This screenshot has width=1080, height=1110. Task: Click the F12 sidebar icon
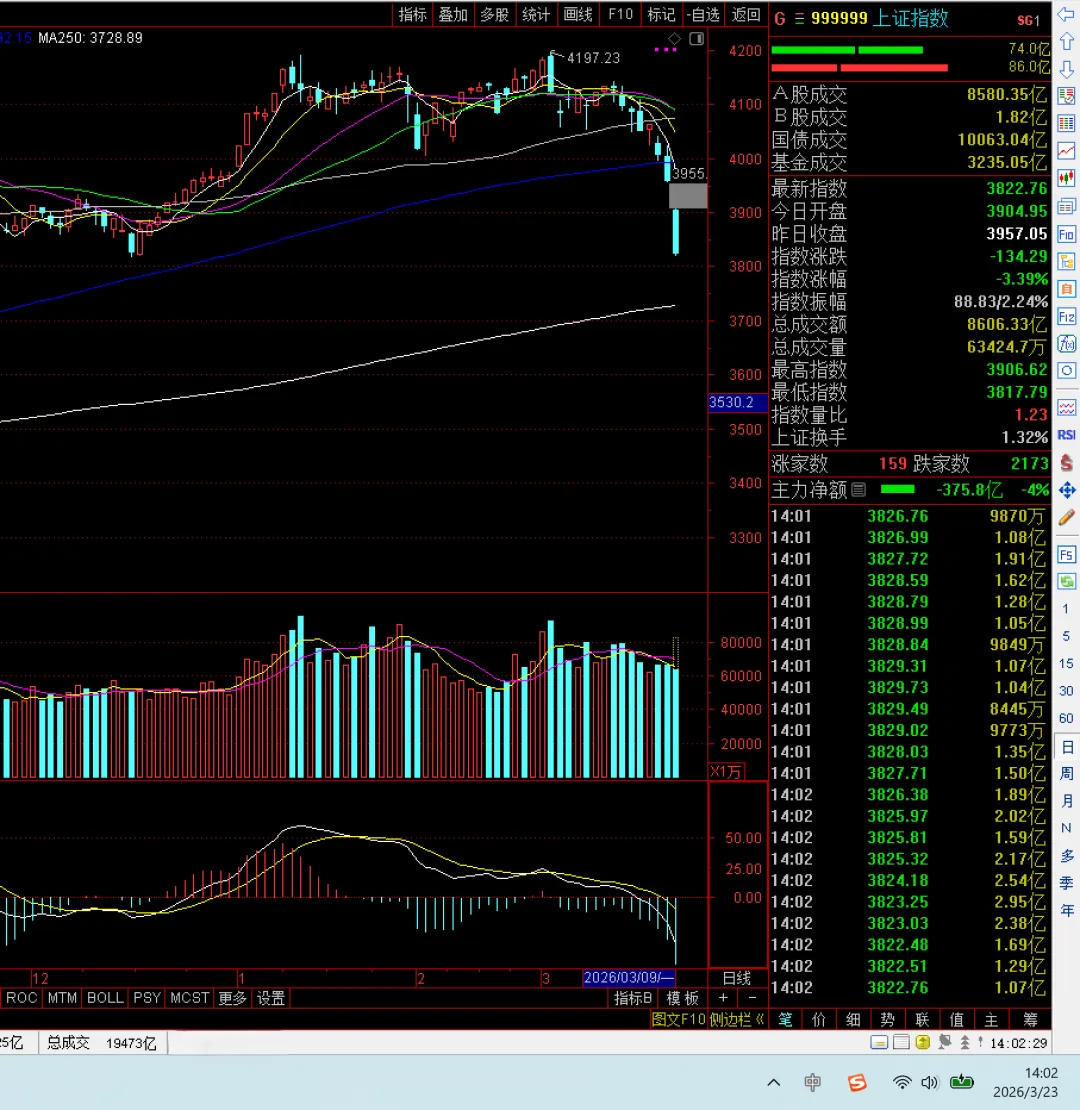(1066, 316)
